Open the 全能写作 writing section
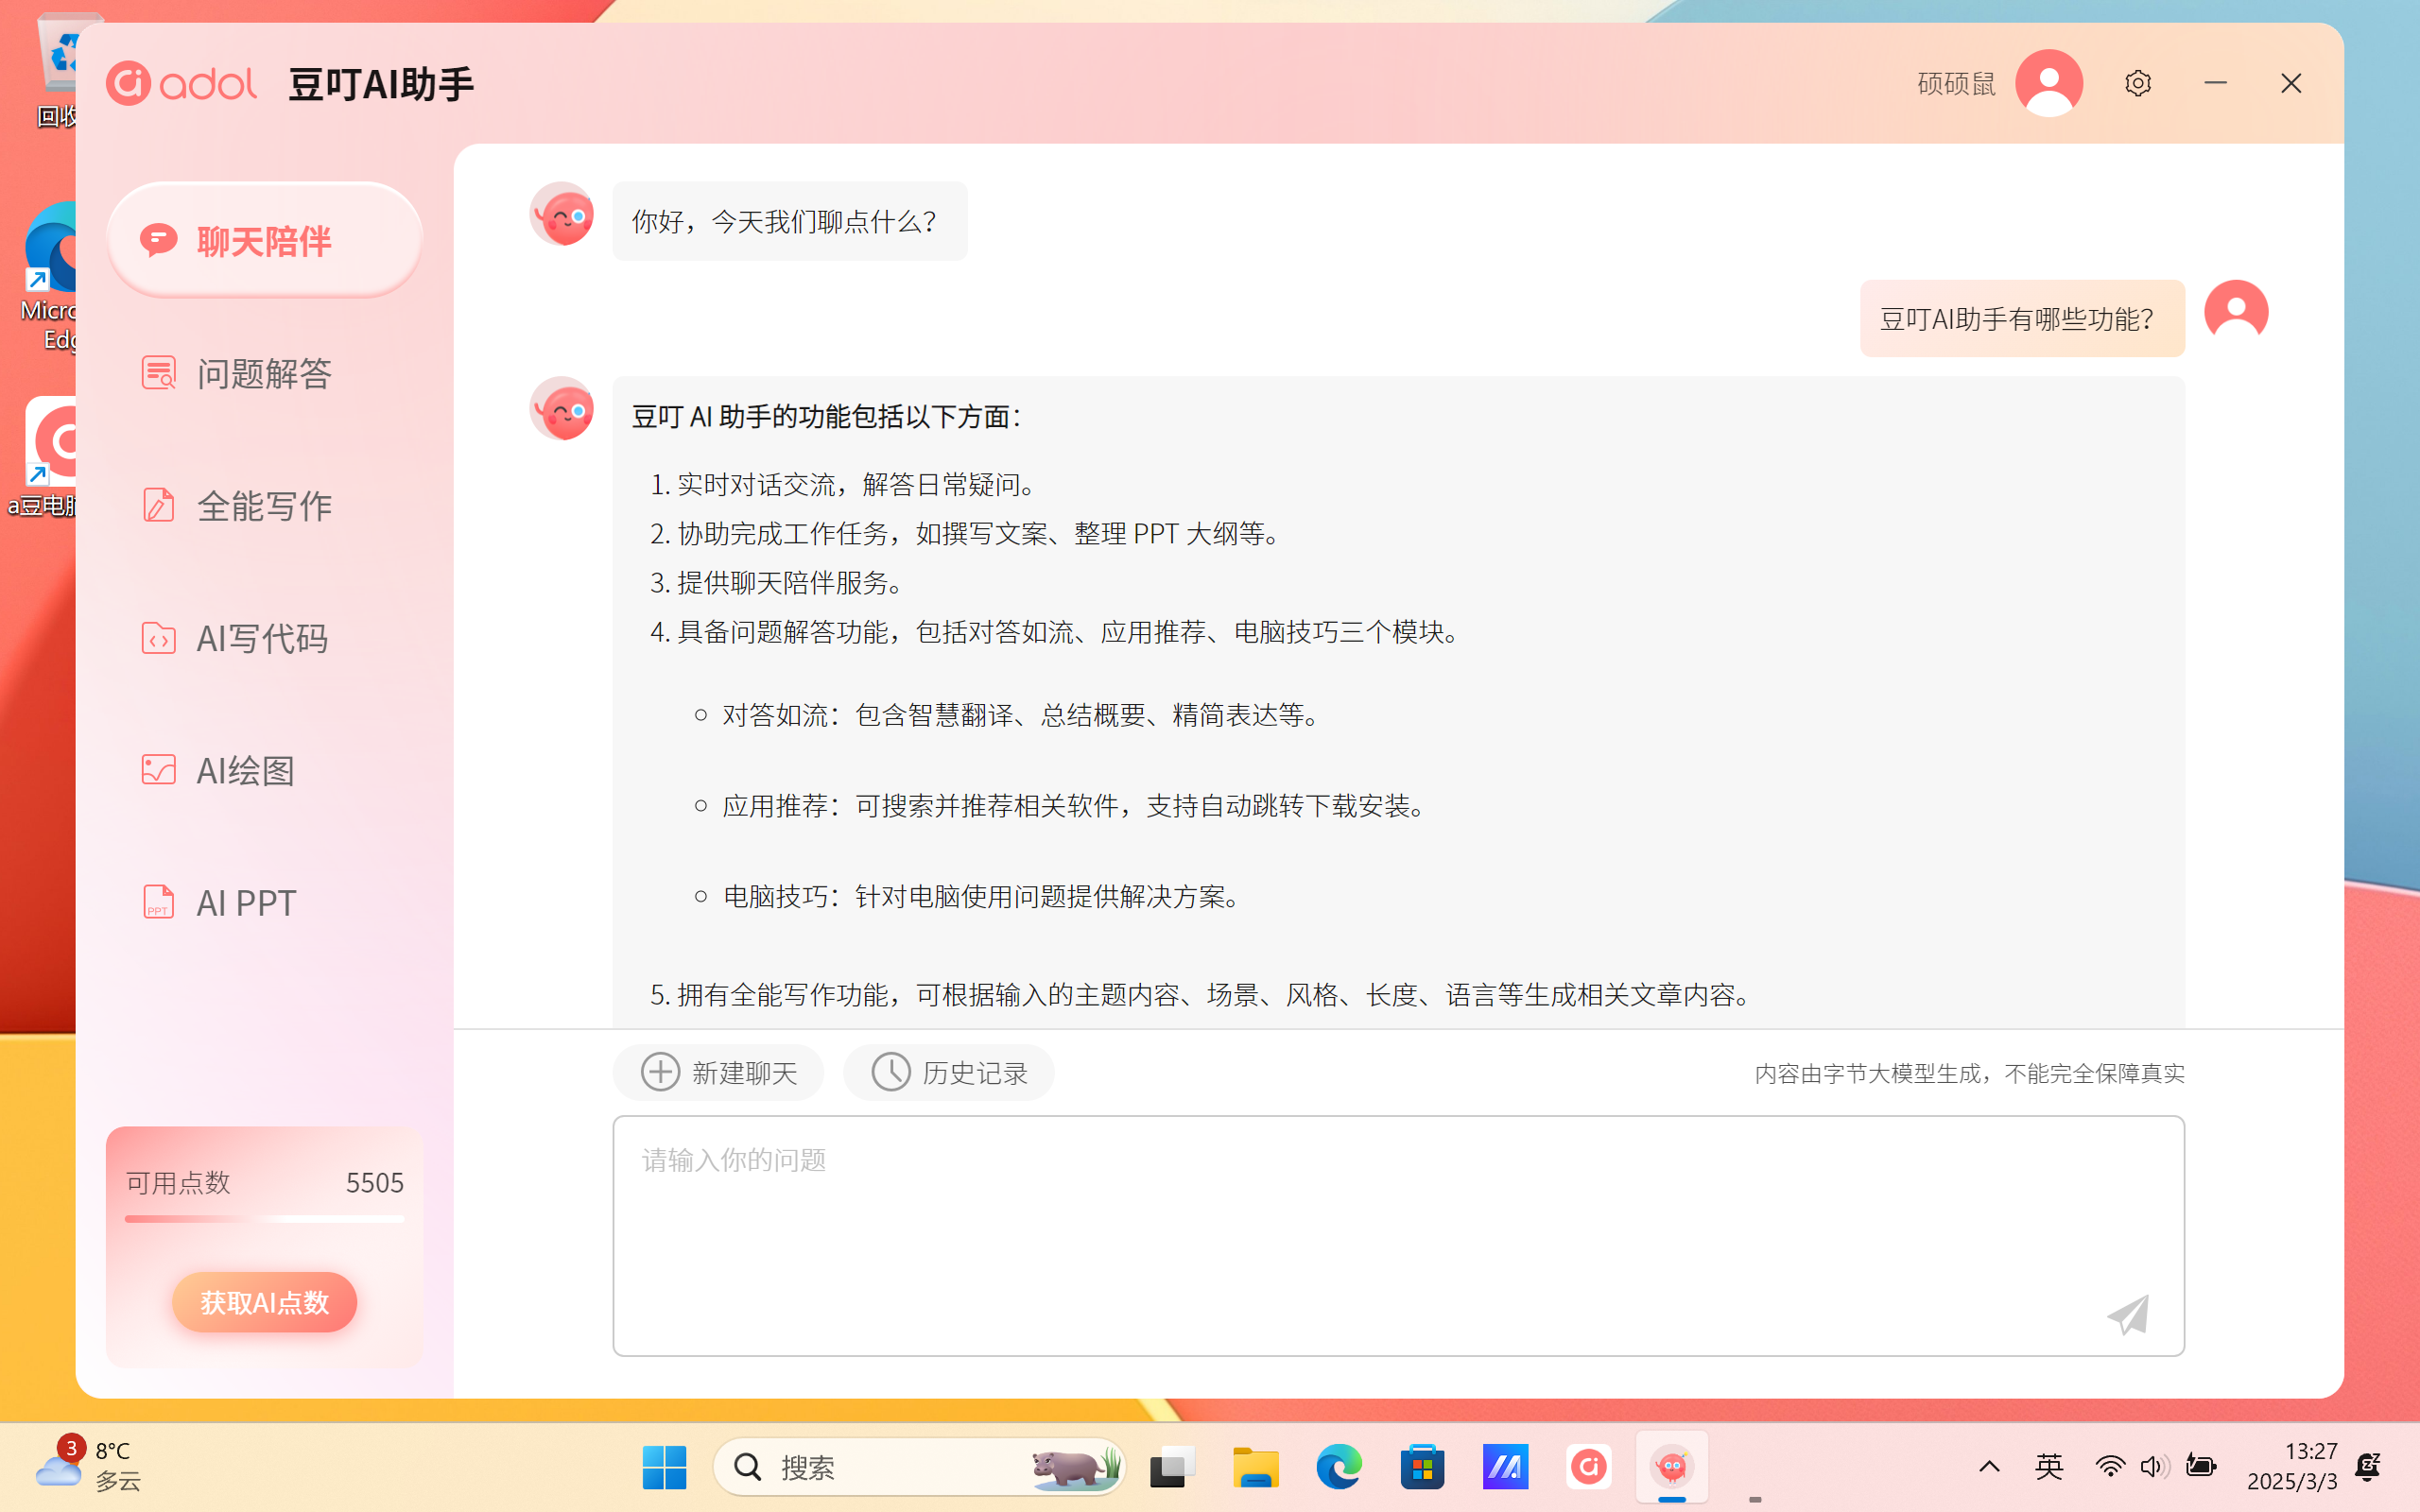The width and height of the screenshot is (2420, 1512). coord(264,505)
